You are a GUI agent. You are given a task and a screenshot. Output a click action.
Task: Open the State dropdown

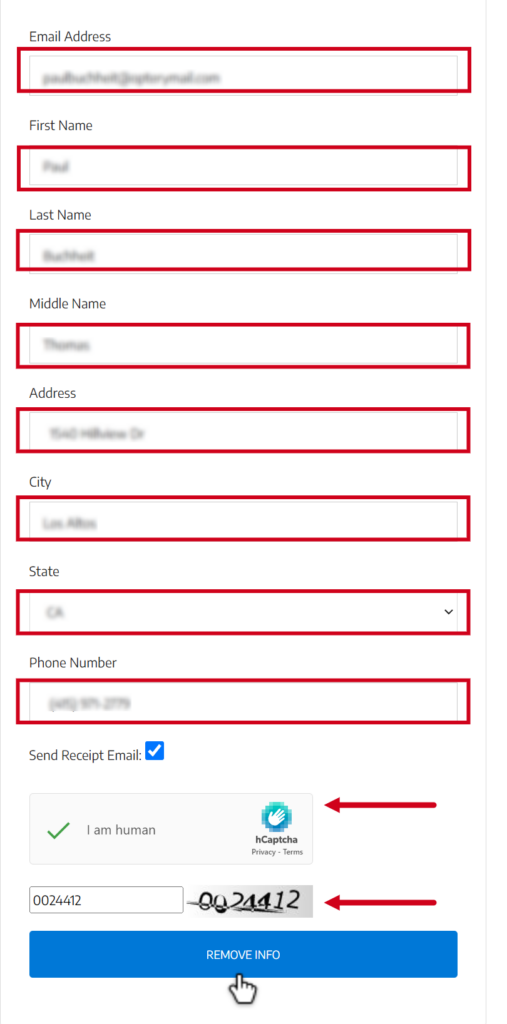(x=243, y=612)
